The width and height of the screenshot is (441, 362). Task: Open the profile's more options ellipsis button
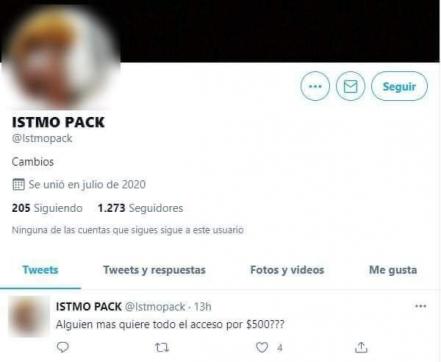coord(315,86)
